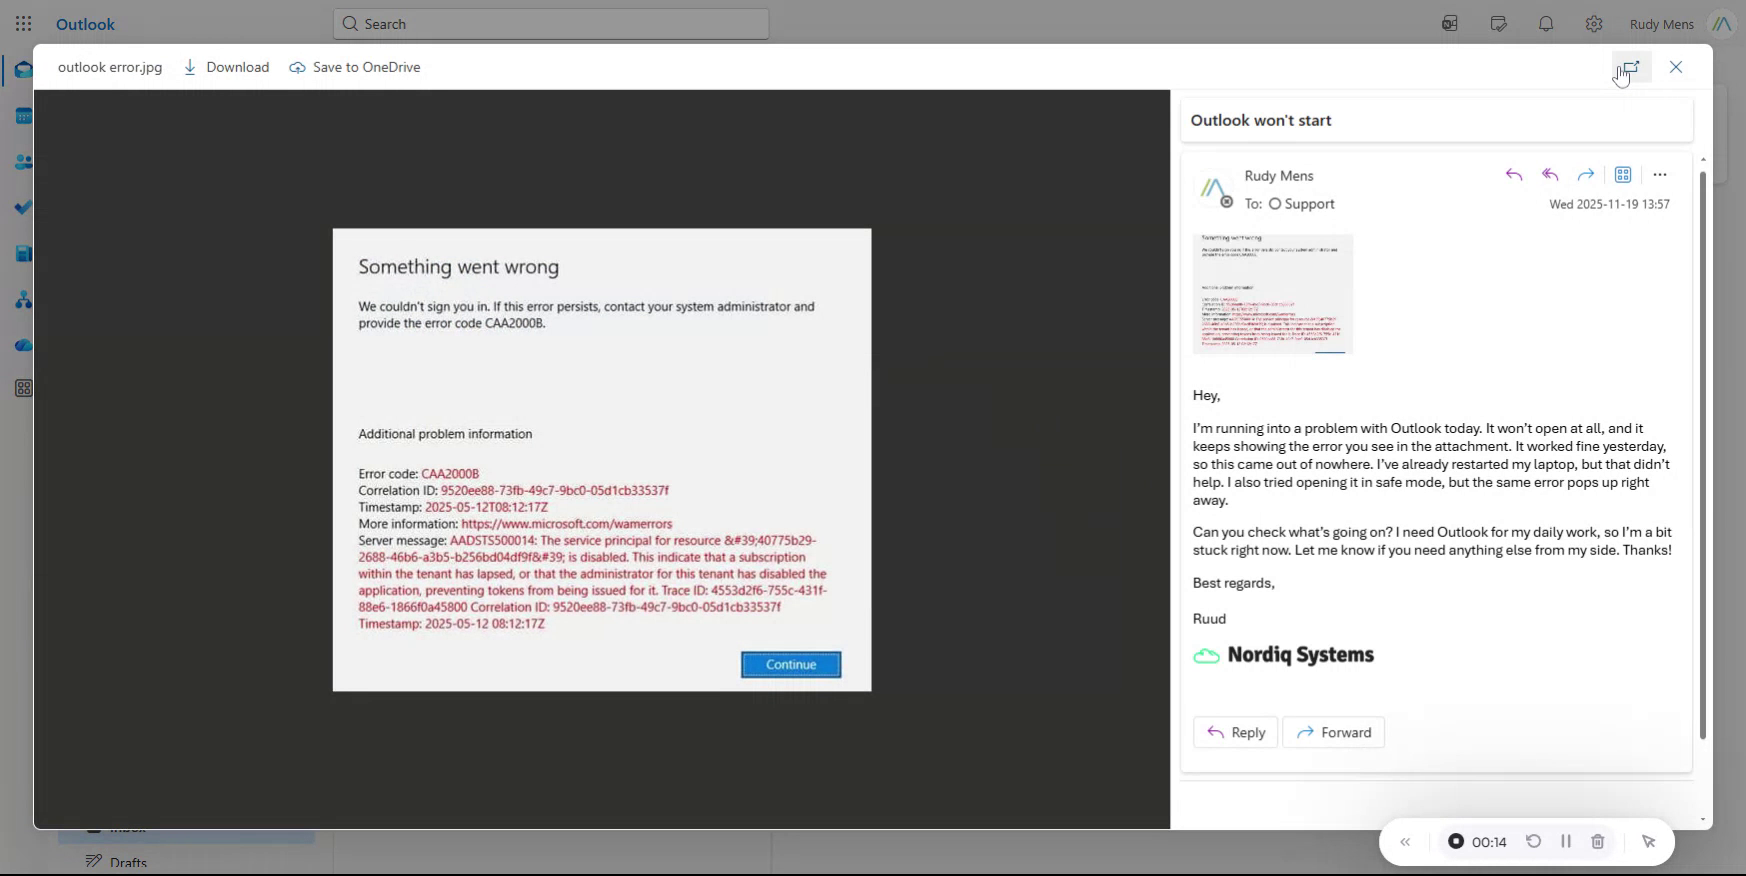Click the Reply button below the message
1746x876 pixels.
click(1235, 732)
